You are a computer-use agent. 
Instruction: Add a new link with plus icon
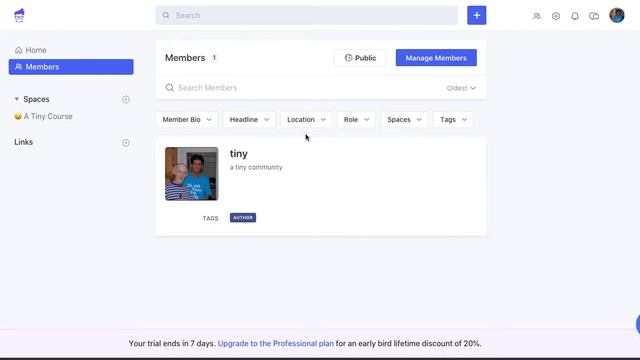[126, 142]
